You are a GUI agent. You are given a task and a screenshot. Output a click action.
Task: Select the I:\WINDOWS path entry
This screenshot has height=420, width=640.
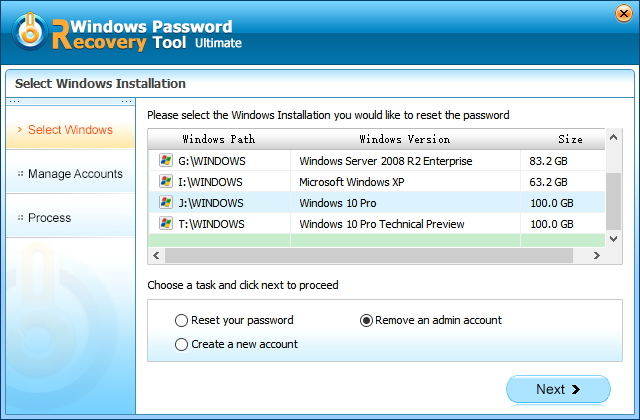(211, 182)
